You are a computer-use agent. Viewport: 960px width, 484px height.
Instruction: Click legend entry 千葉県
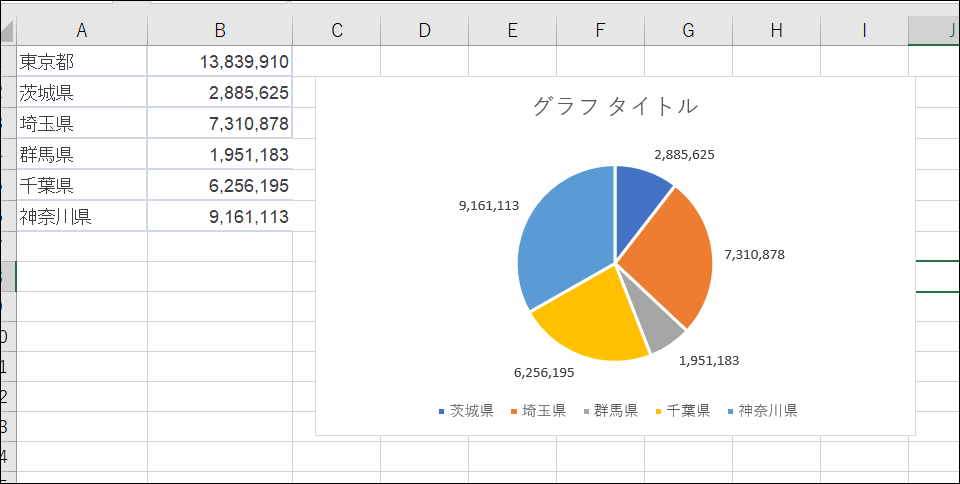pos(683,411)
